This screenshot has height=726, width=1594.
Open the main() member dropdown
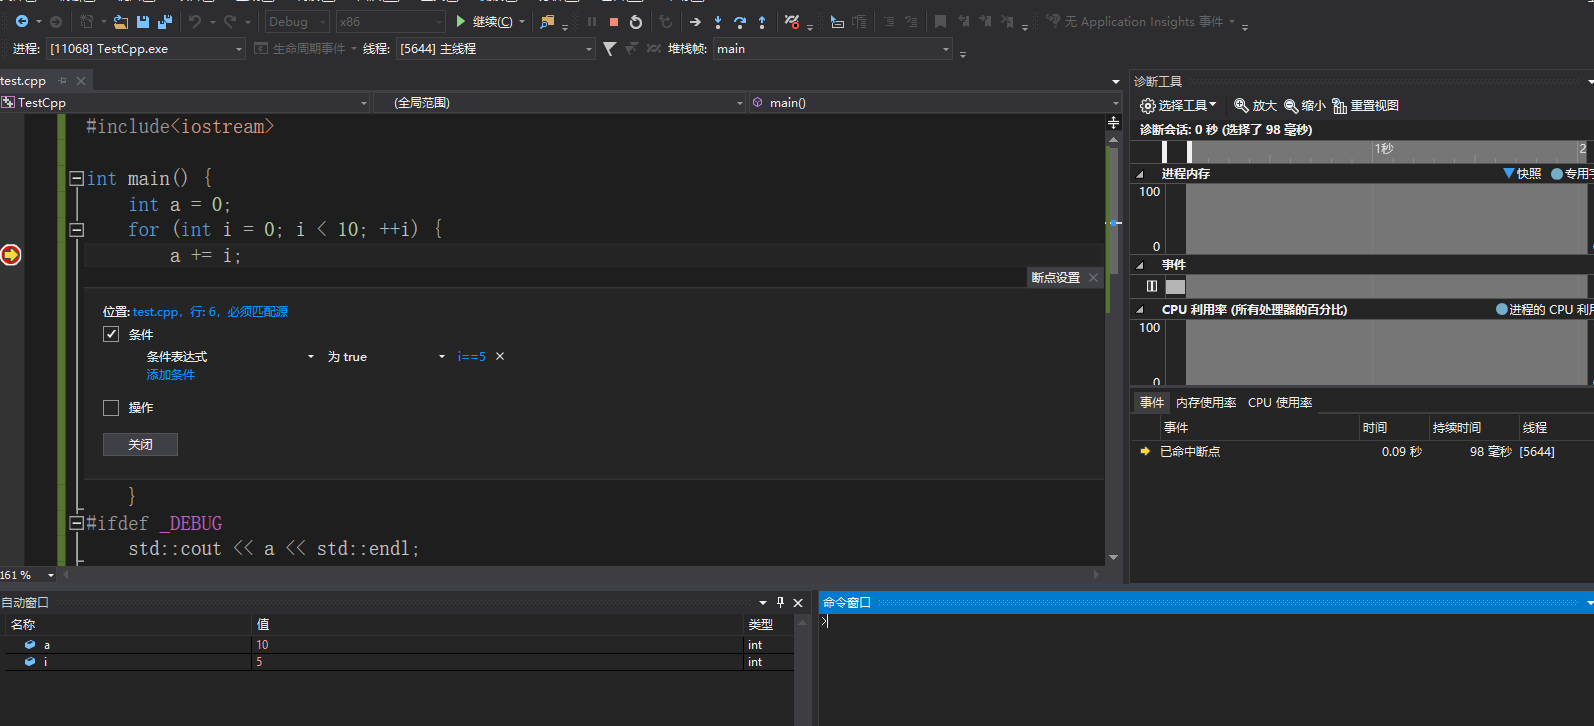click(x=935, y=102)
